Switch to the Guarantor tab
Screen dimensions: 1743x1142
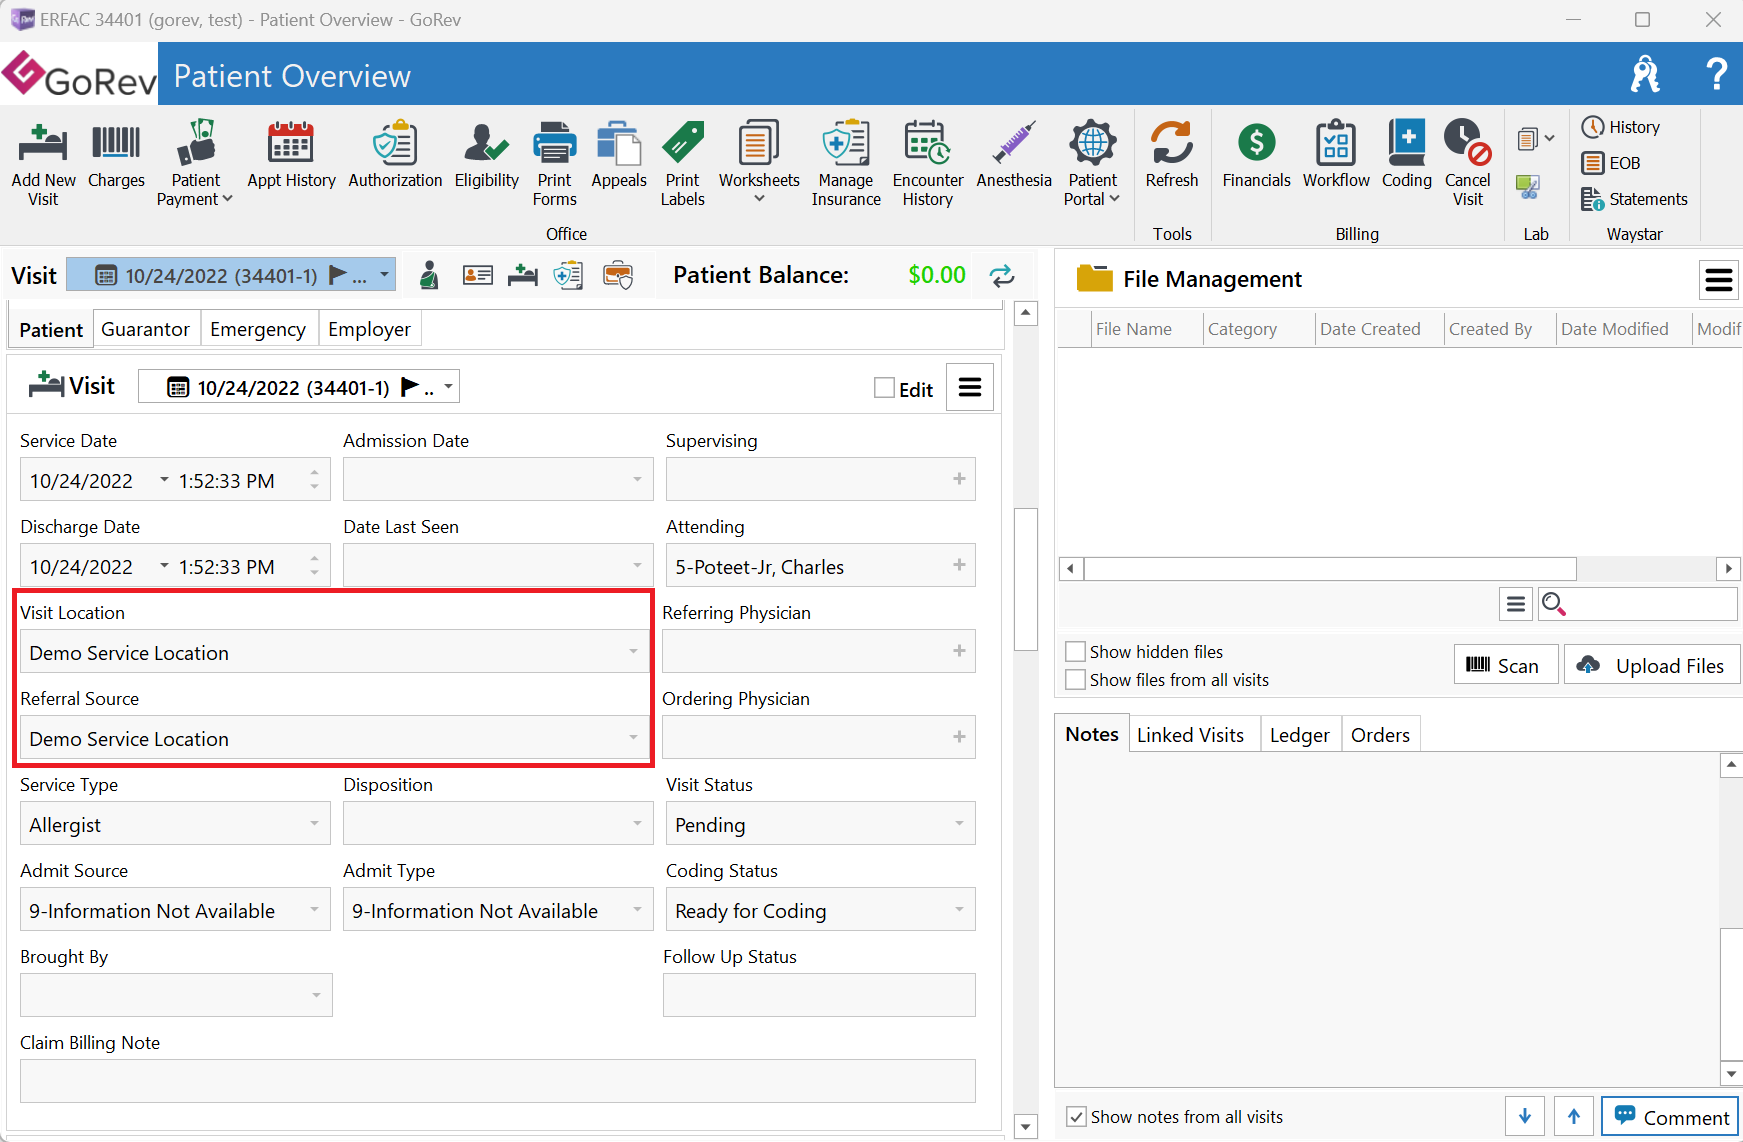(146, 329)
